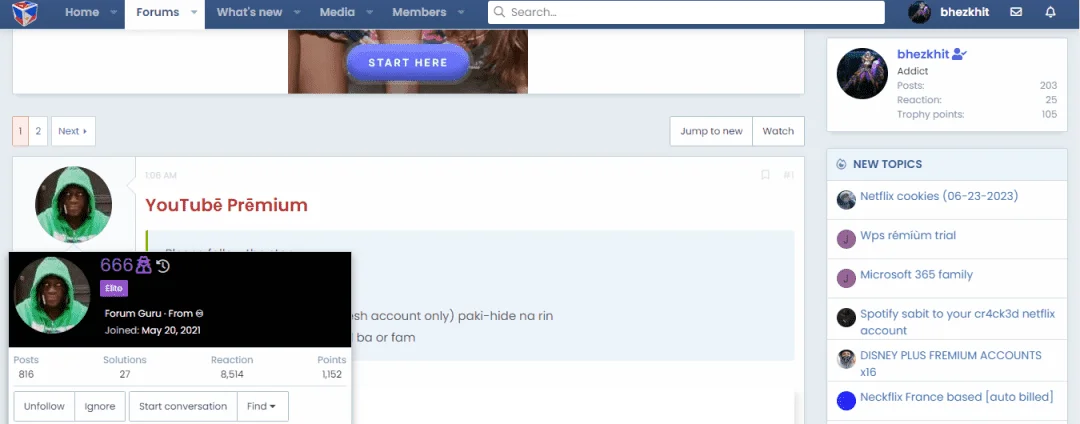Open the Home tab

coord(82,12)
